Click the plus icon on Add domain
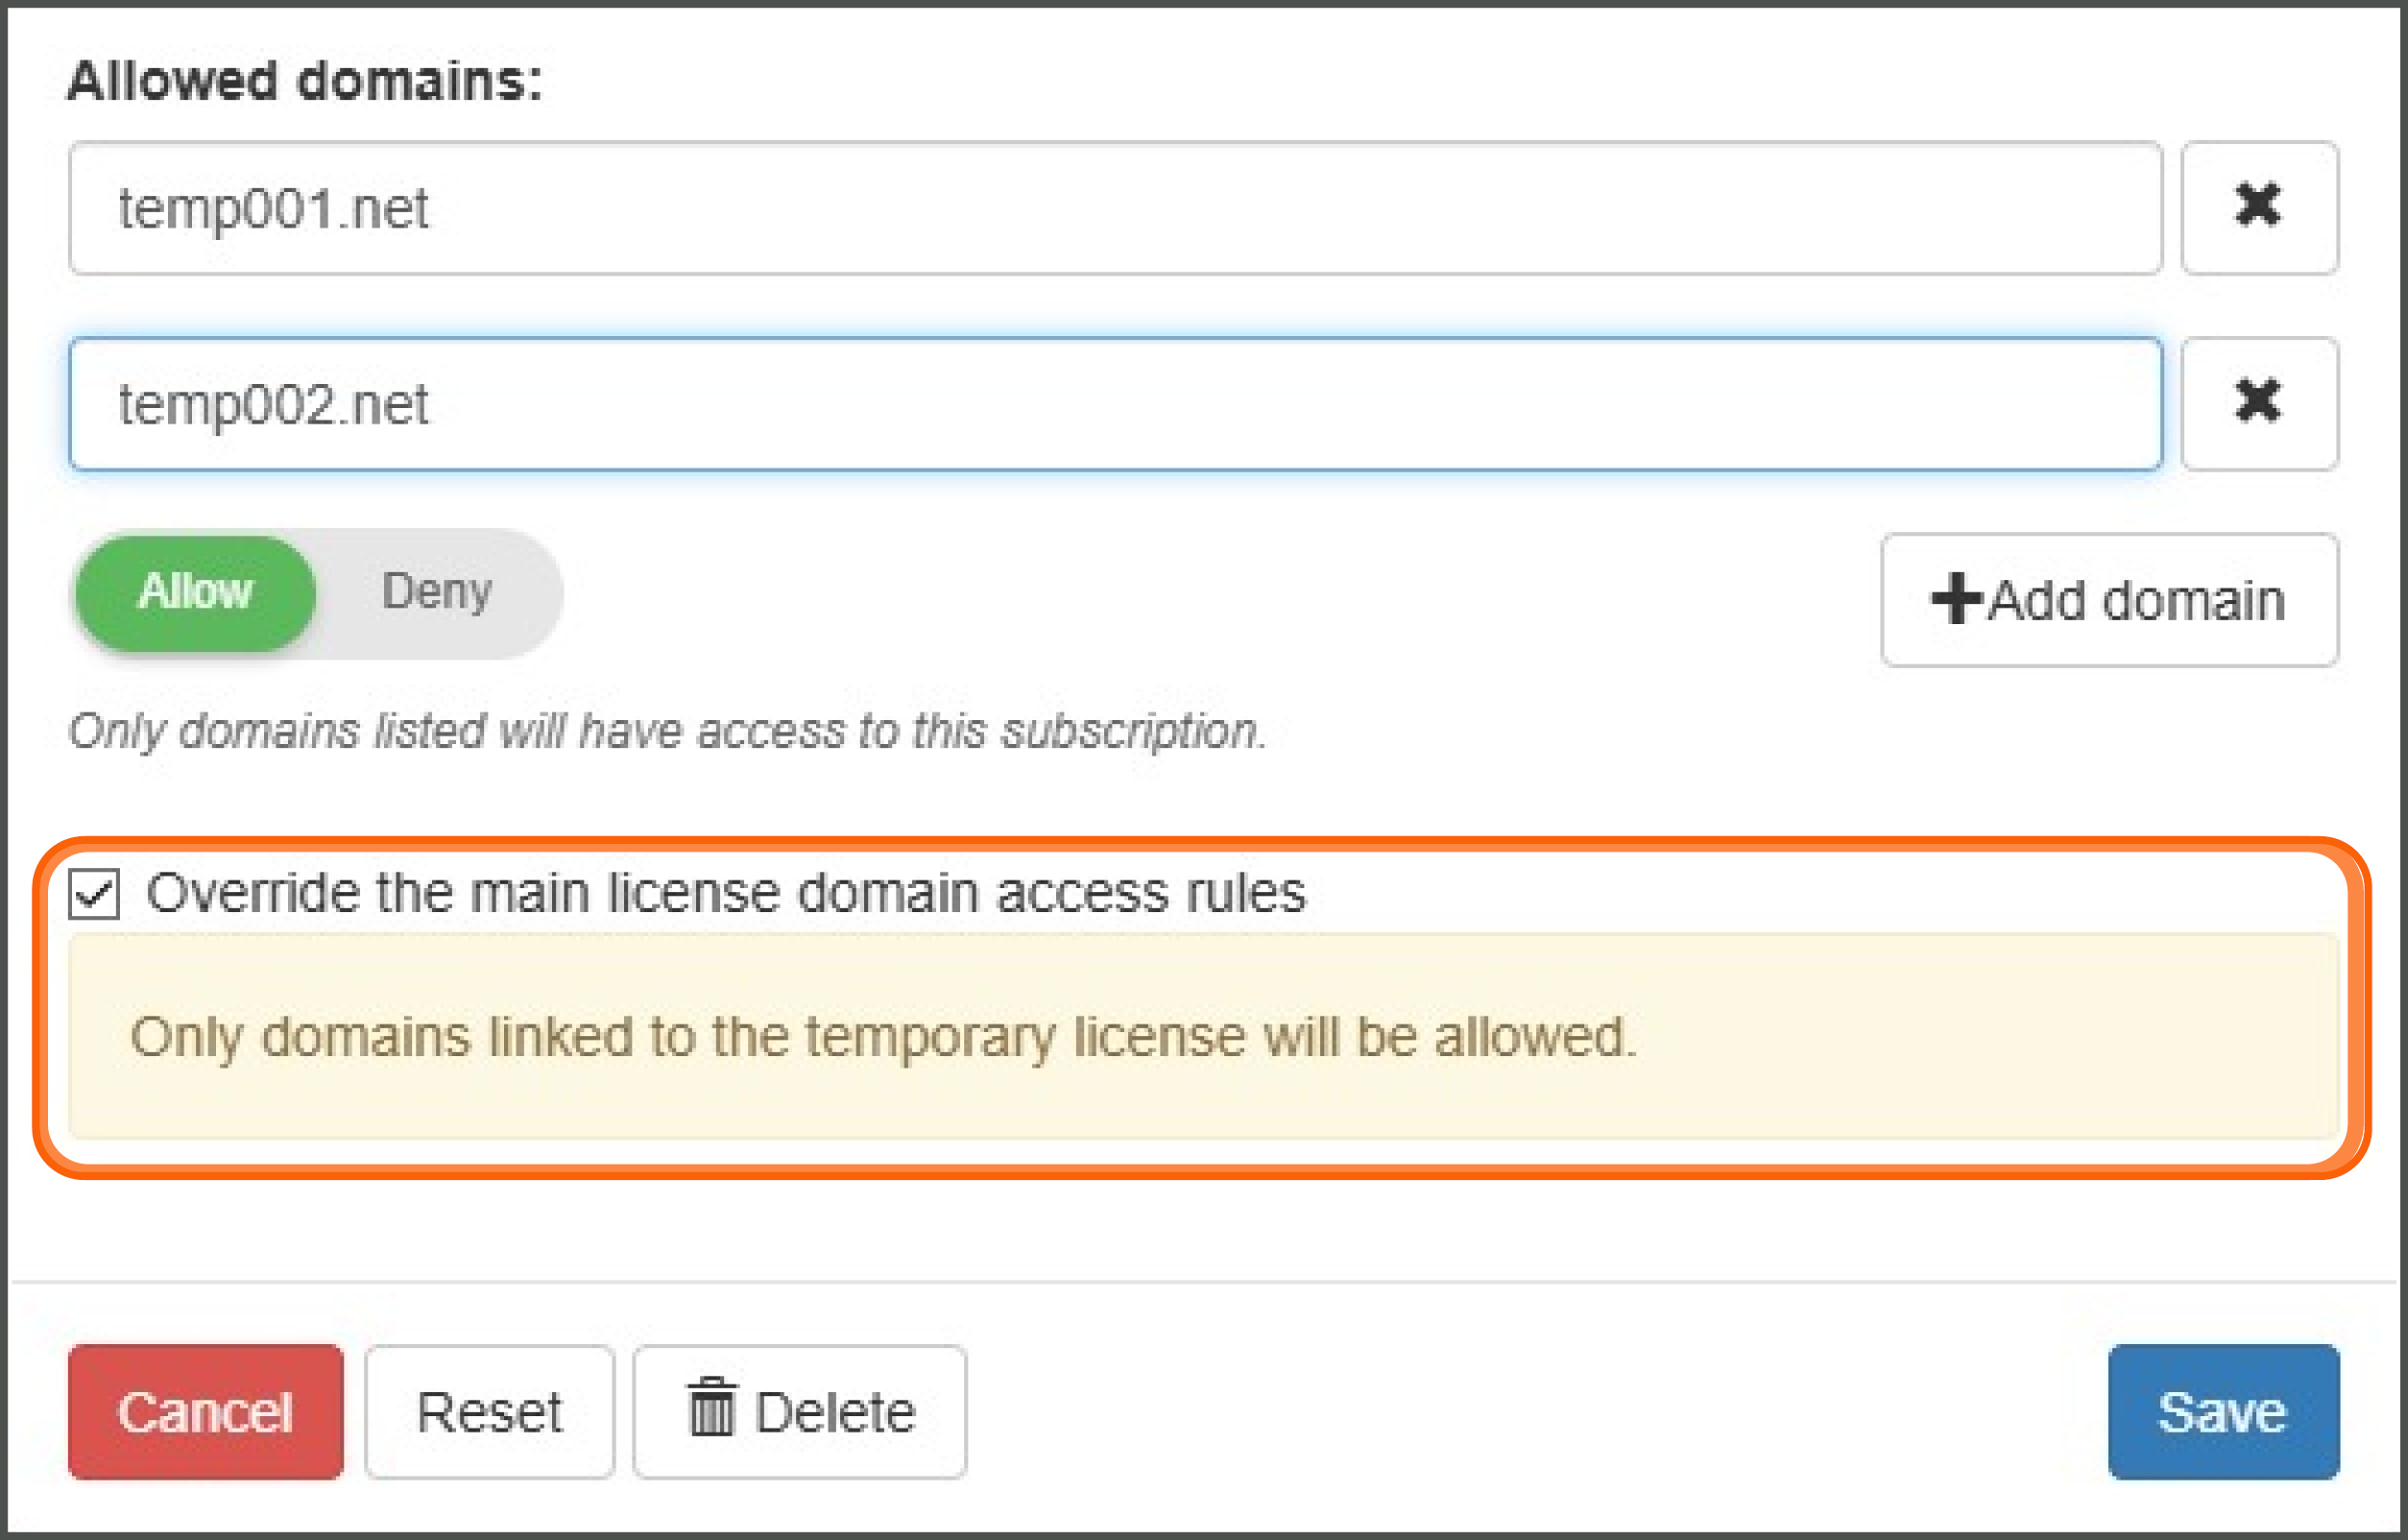 (1956, 598)
